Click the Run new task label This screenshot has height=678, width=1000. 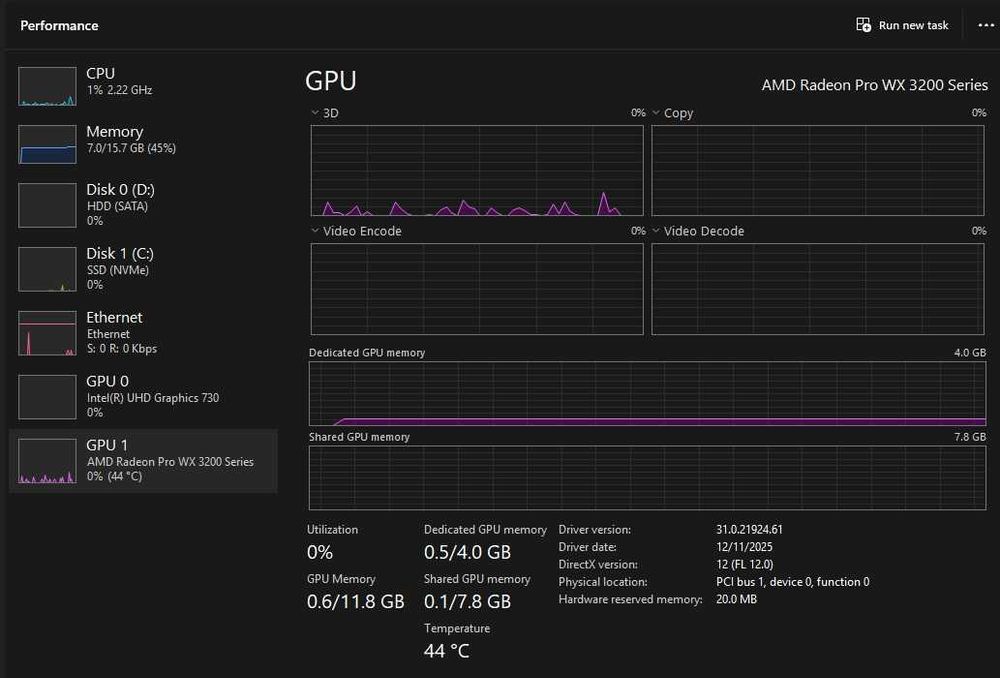click(913, 25)
